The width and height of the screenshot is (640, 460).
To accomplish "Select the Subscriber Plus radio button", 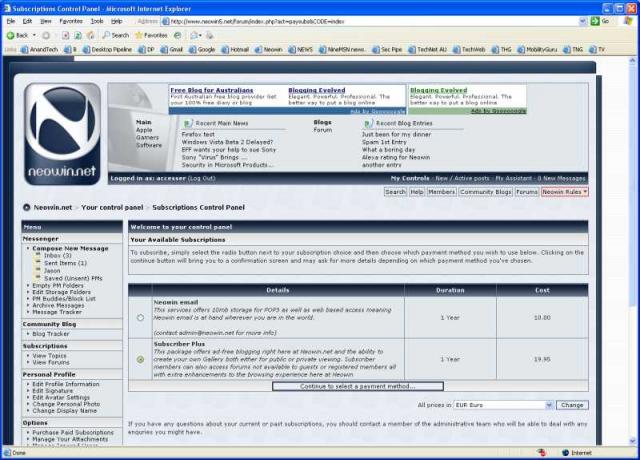I will click(x=140, y=359).
